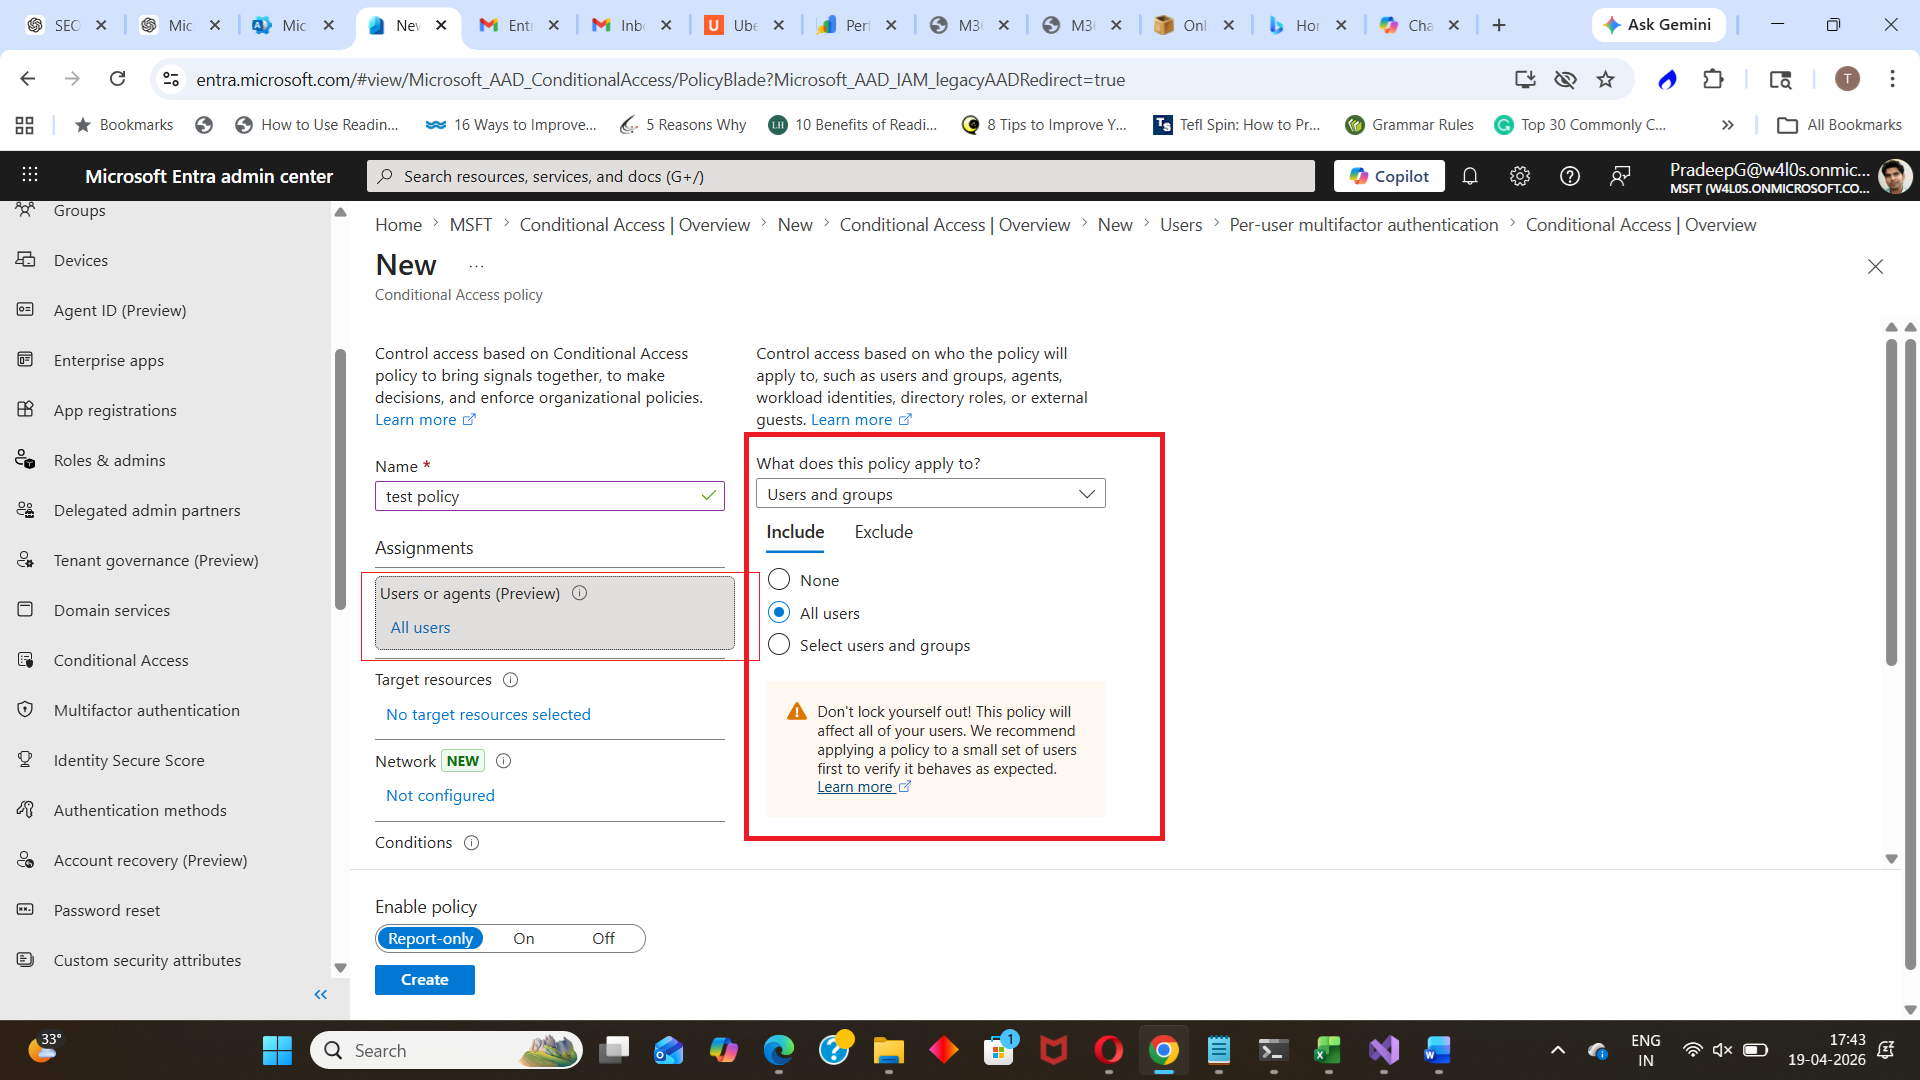This screenshot has width=1920, height=1080.
Task: Click info icon next to Target resources
Action: pyautogui.click(x=510, y=680)
